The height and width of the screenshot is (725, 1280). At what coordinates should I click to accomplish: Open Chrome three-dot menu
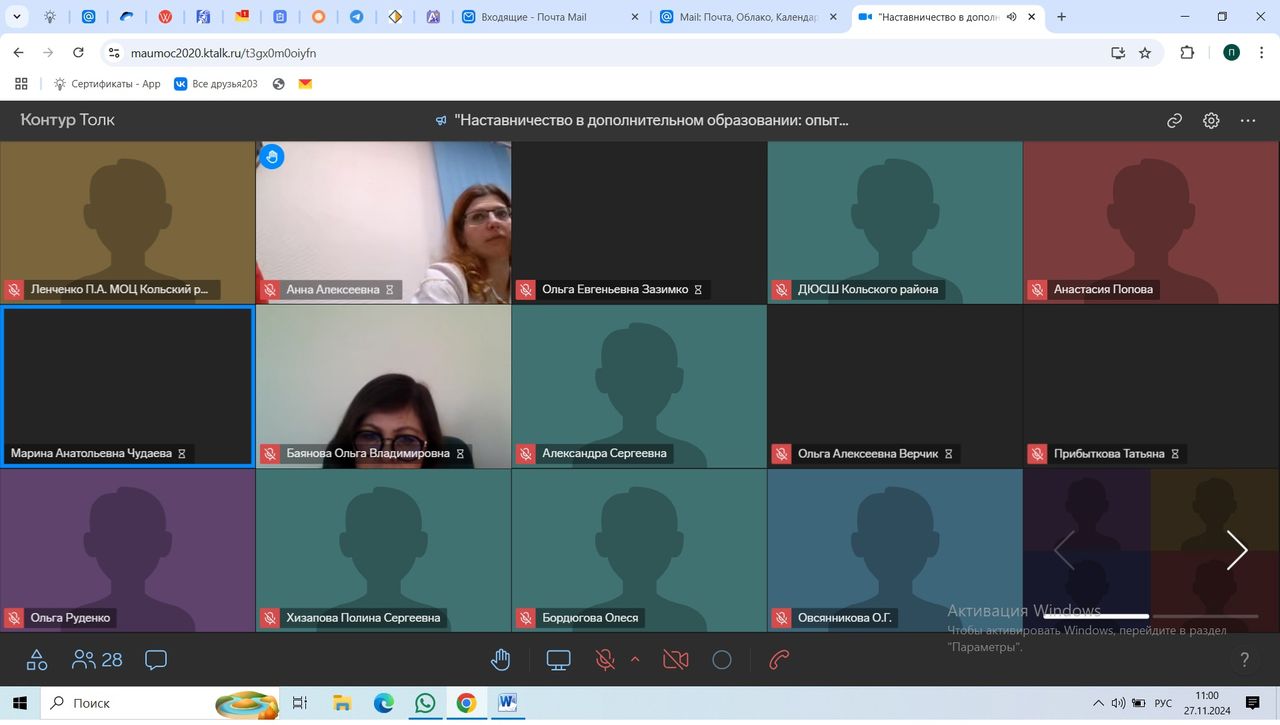1262,53
